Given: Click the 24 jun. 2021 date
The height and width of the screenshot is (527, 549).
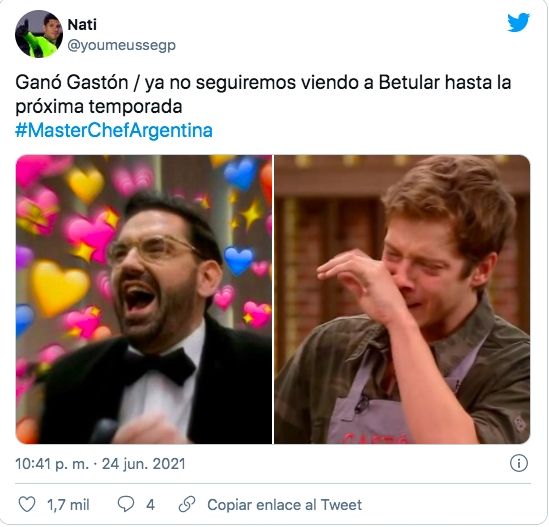Looking at the screenshot, I should pyautogui.click(x=144, y=464).
